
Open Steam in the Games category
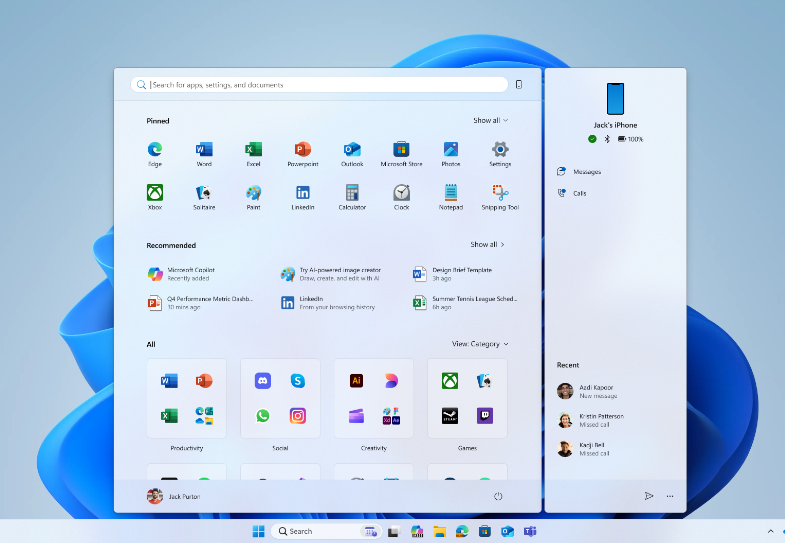(450, 416)
